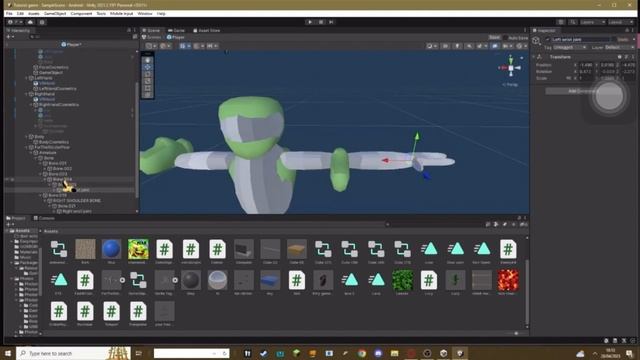Image resolution: width=640 pixels, height=360 pixels.
Task: Open the Tag dropdown in Inspector
Action: tap(570, 48)
